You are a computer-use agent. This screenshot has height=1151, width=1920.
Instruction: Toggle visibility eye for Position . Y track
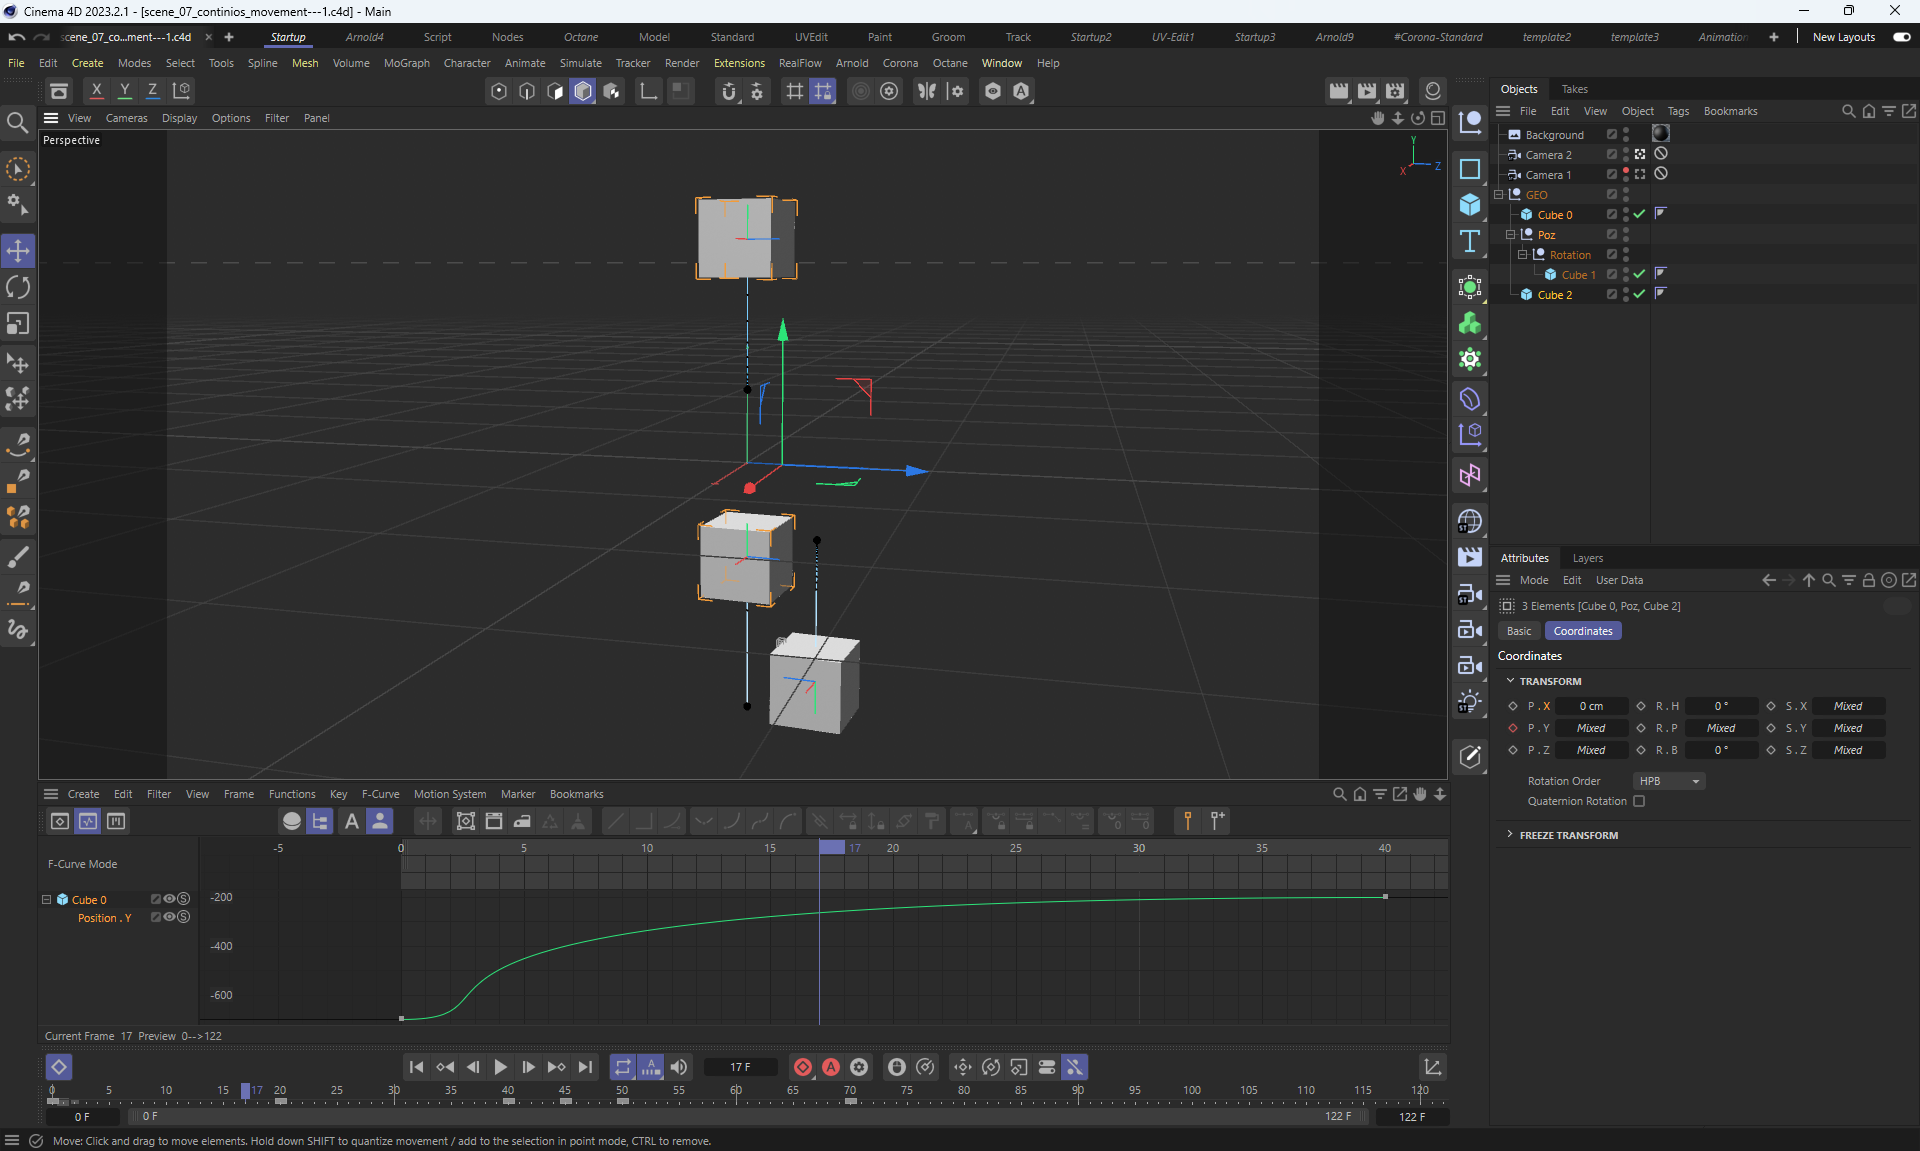click(169, 917)
